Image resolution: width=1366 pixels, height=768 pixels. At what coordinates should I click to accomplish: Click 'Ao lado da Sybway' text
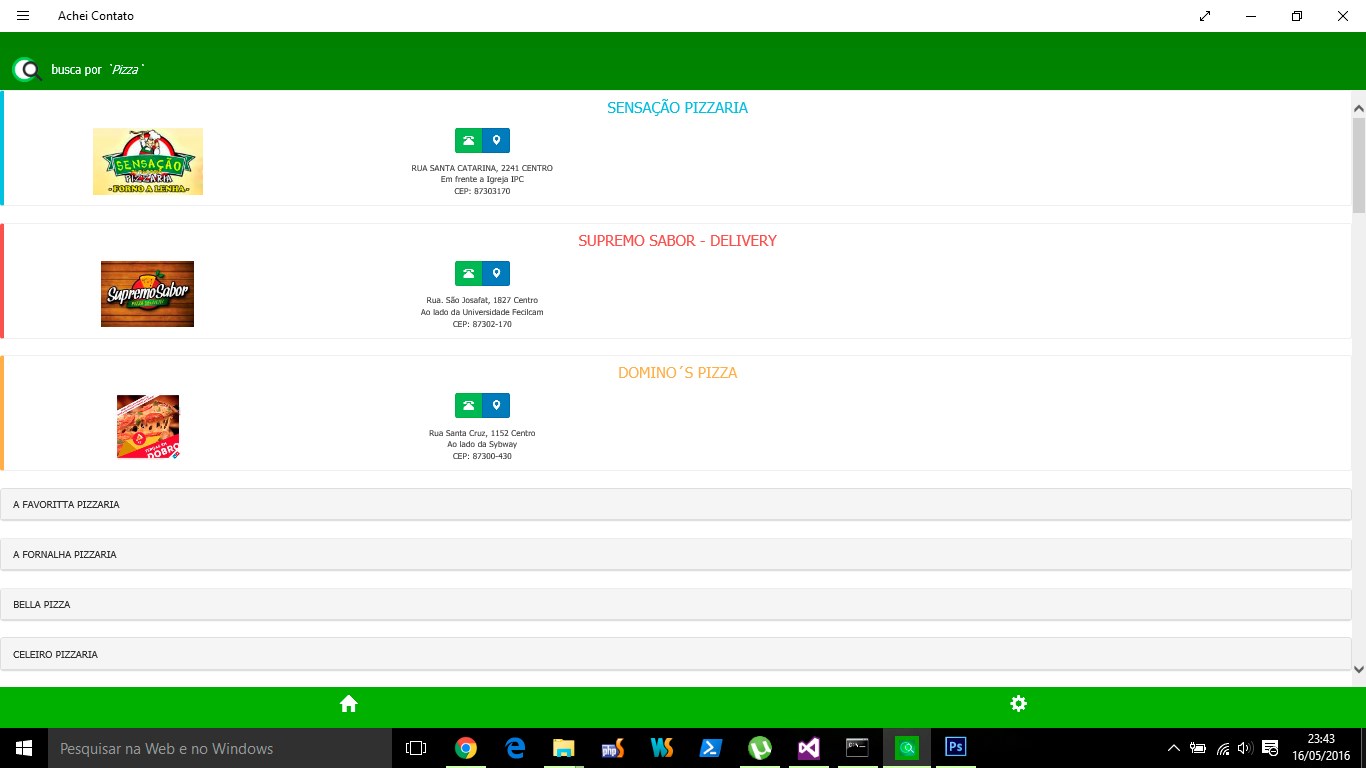(482, 444)
